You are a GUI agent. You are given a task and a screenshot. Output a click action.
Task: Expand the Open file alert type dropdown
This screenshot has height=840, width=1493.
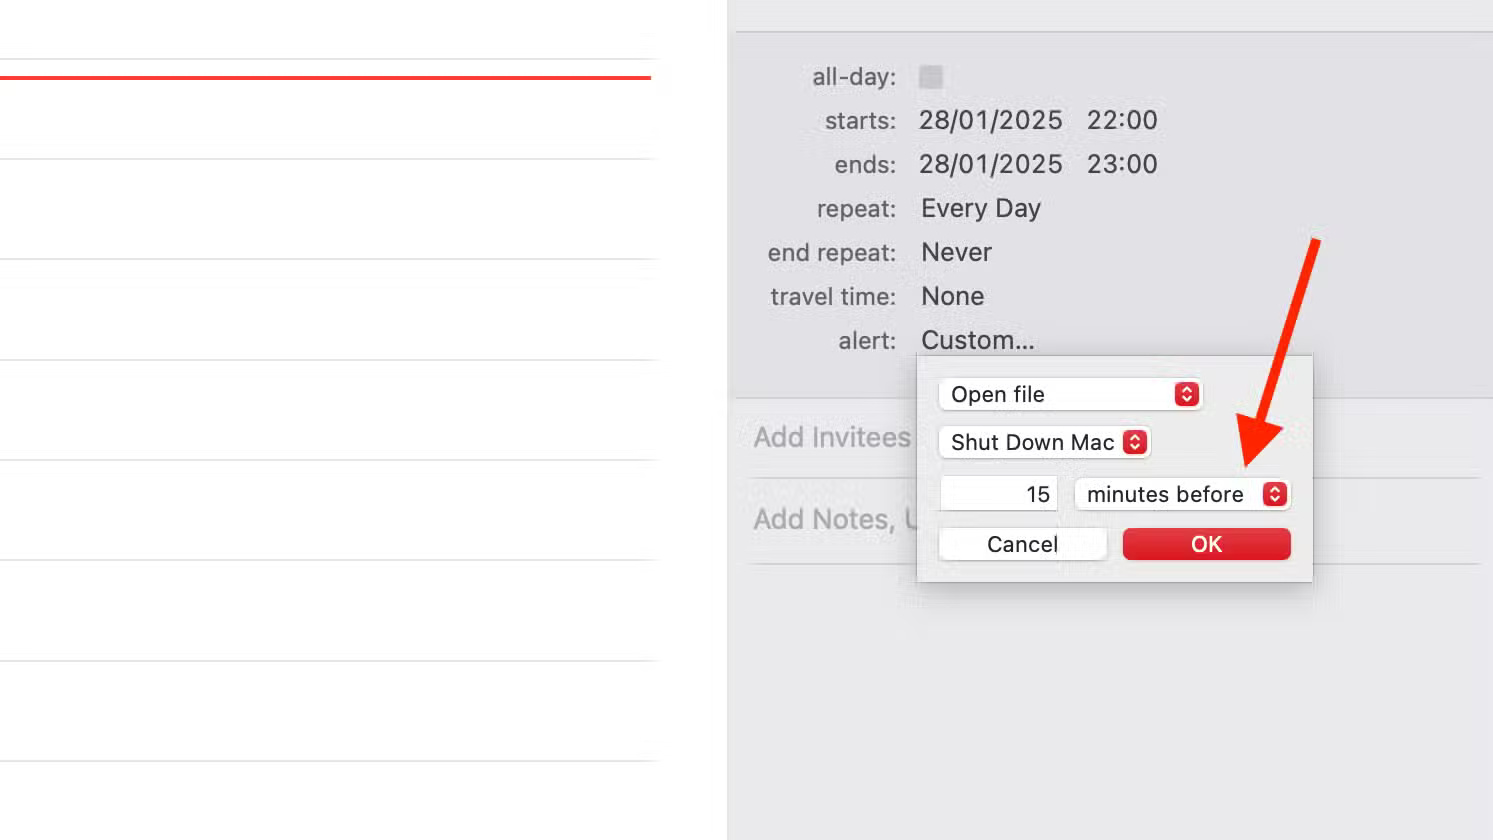coord(1069,394)
